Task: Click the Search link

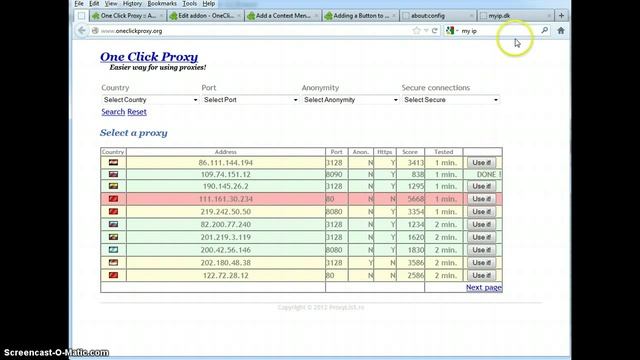Action: (x=113, y=112)
